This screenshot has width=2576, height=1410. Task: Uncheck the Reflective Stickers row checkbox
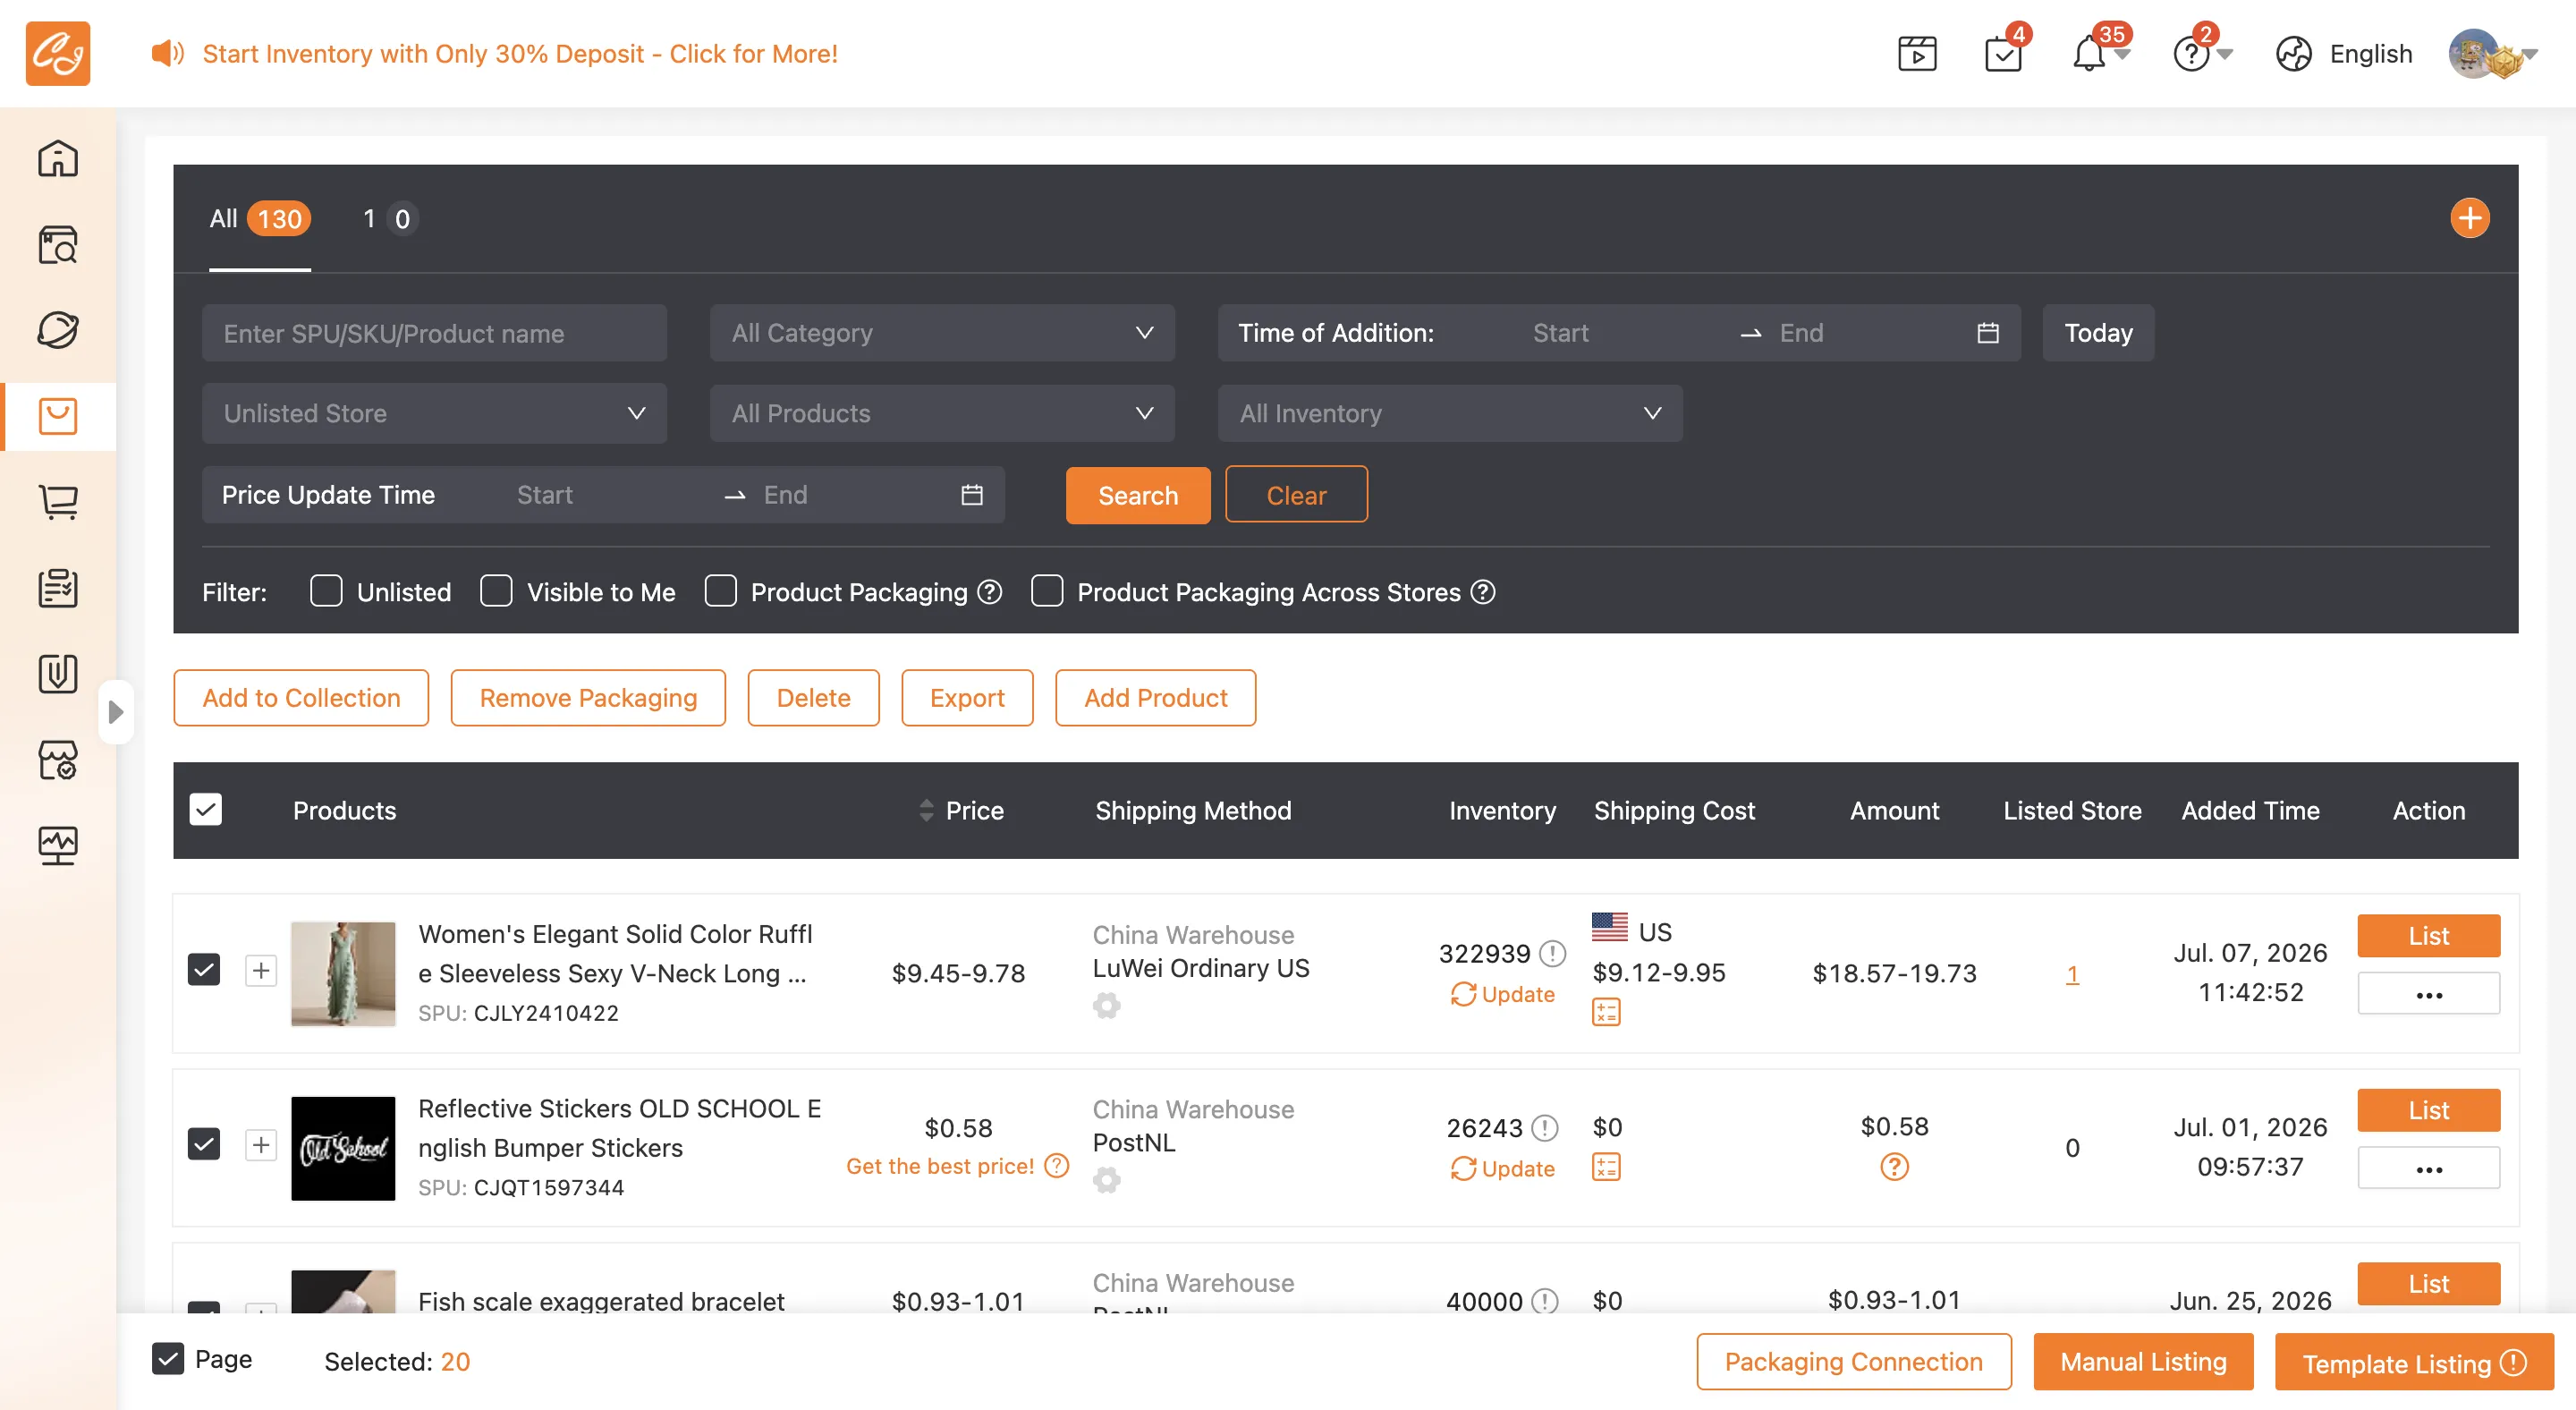tap(204, 1144)
